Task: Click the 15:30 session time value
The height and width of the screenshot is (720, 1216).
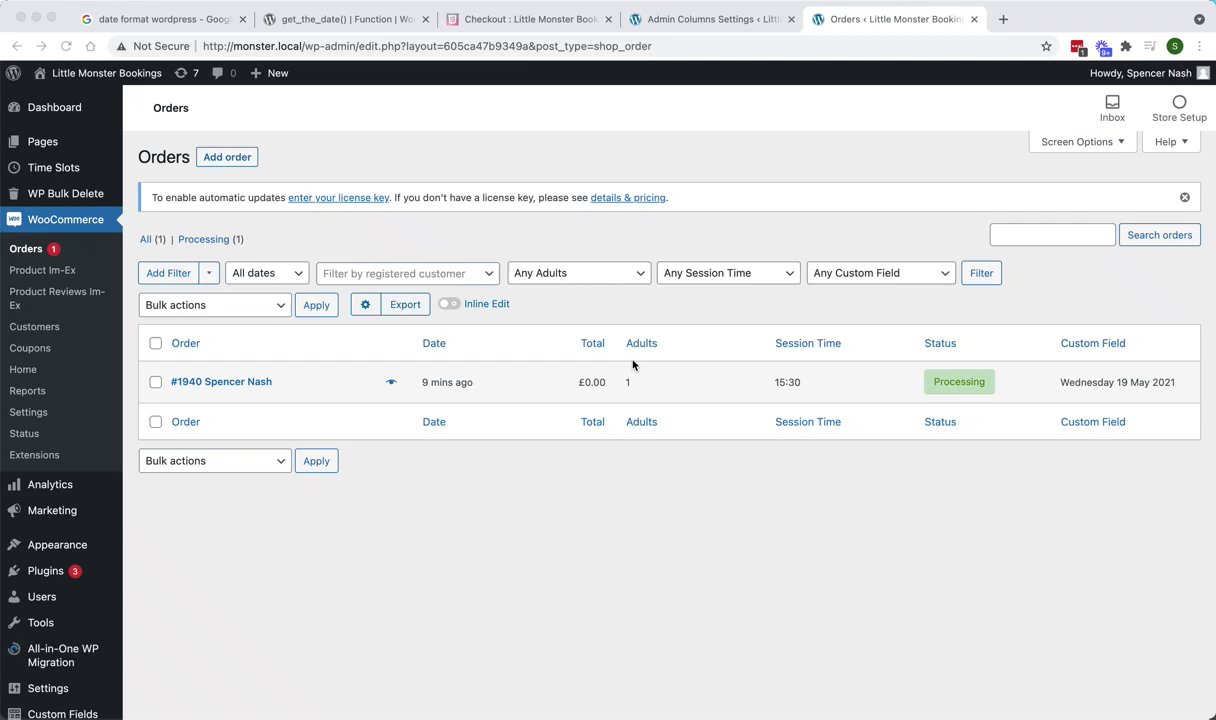Action: (787, 382)
